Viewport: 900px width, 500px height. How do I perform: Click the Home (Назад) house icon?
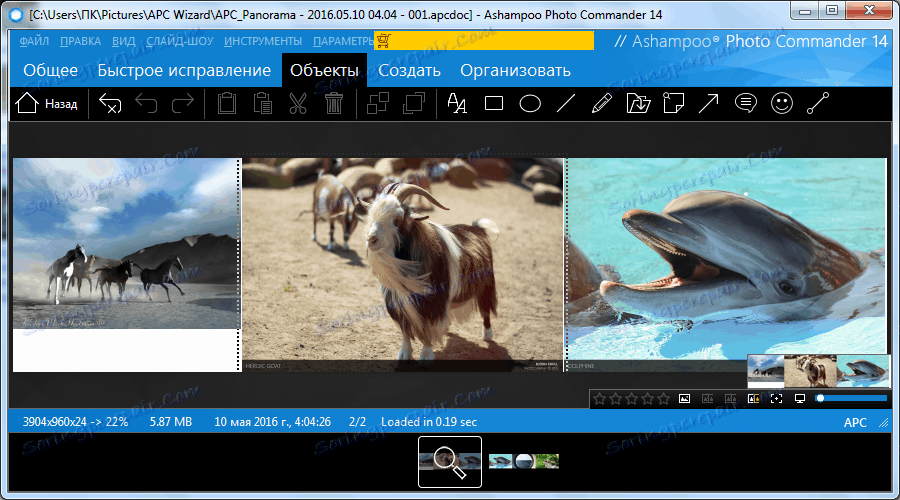tap(27, 103)
